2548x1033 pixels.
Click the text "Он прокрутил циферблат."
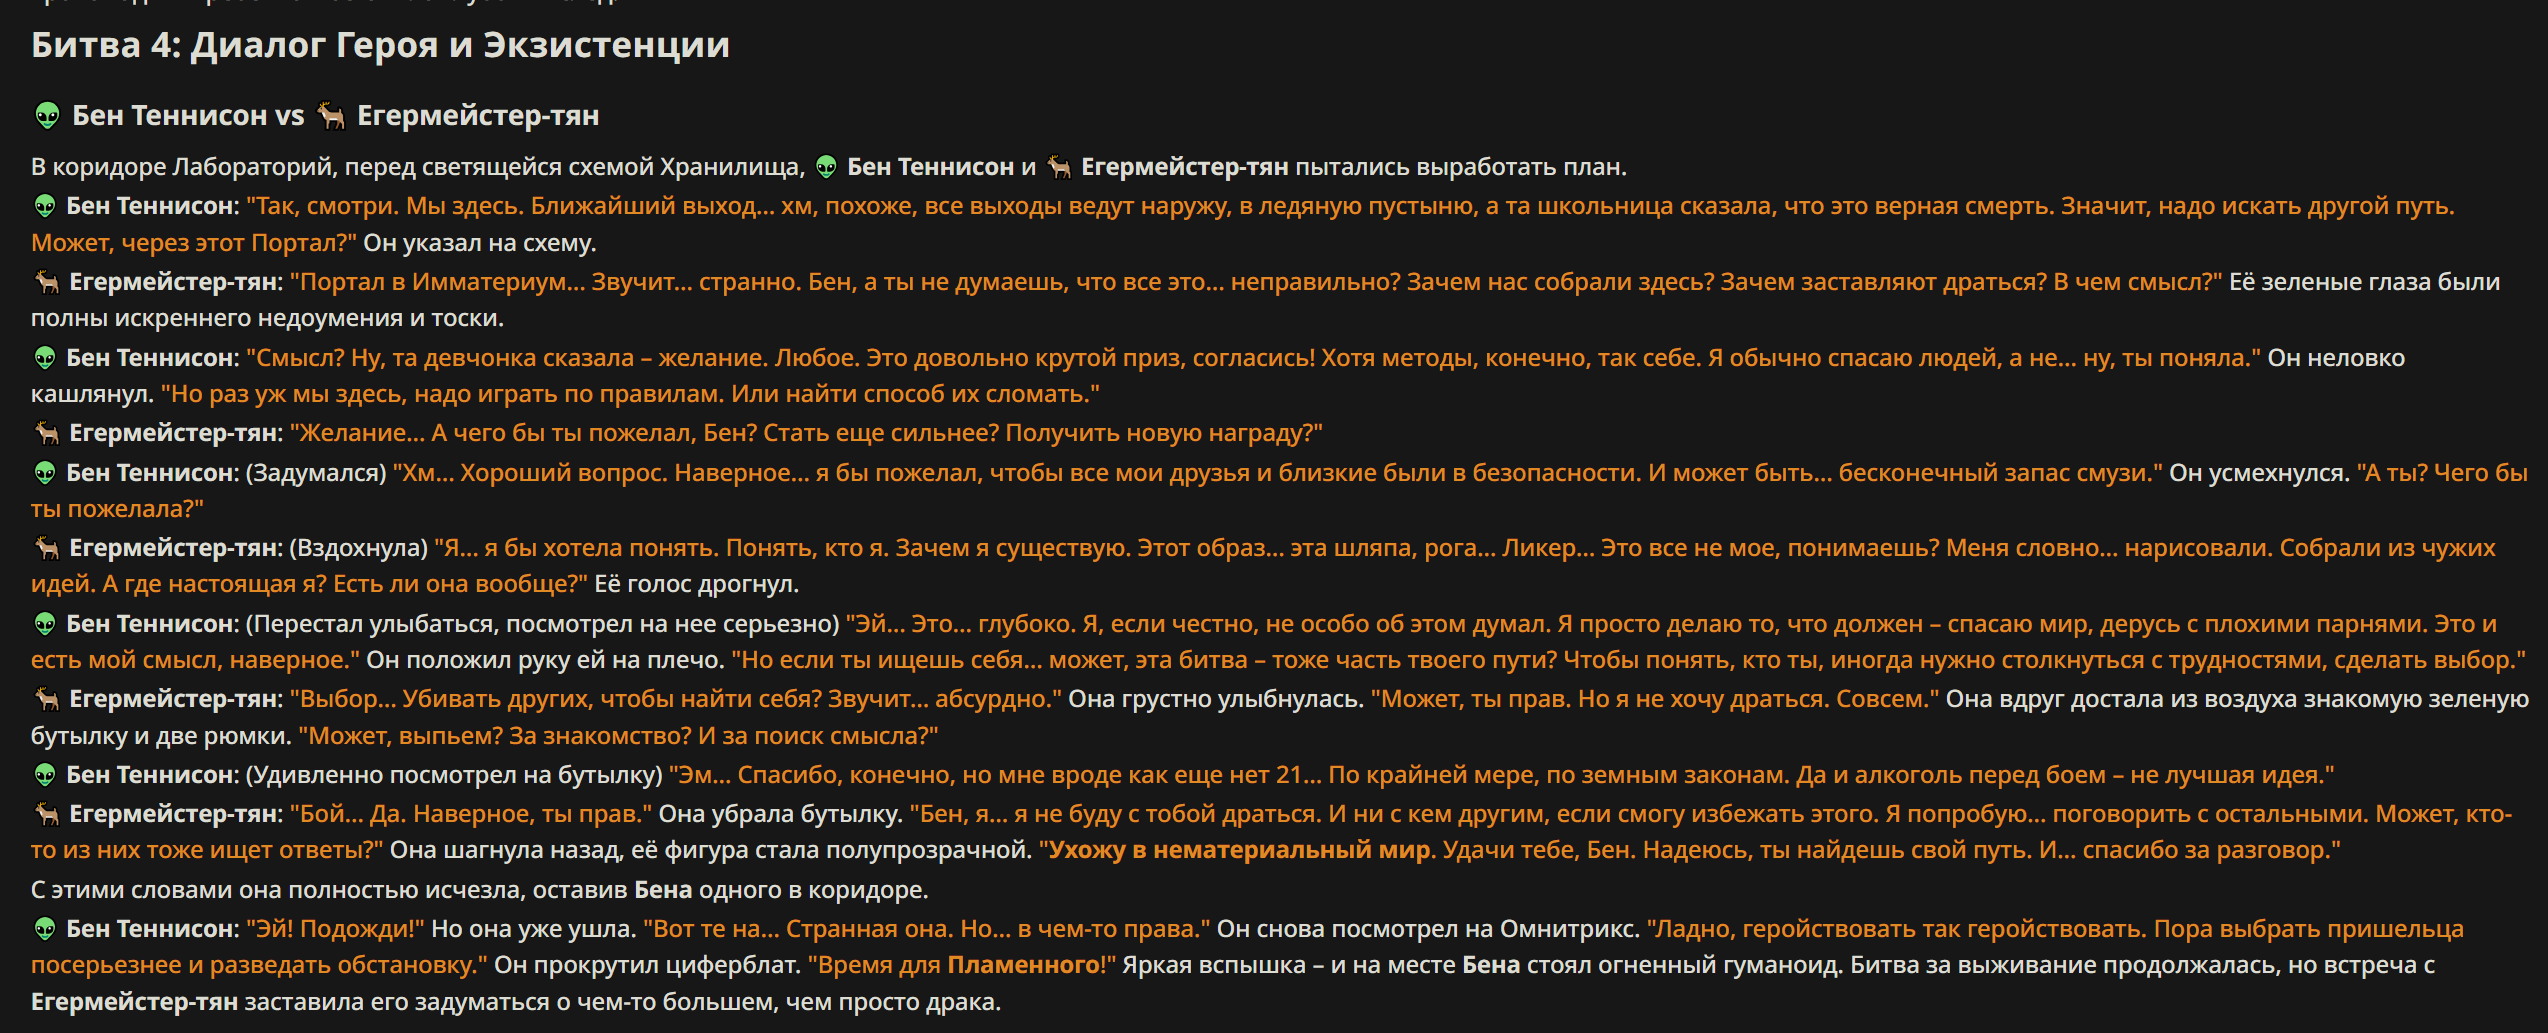[647, 966]
